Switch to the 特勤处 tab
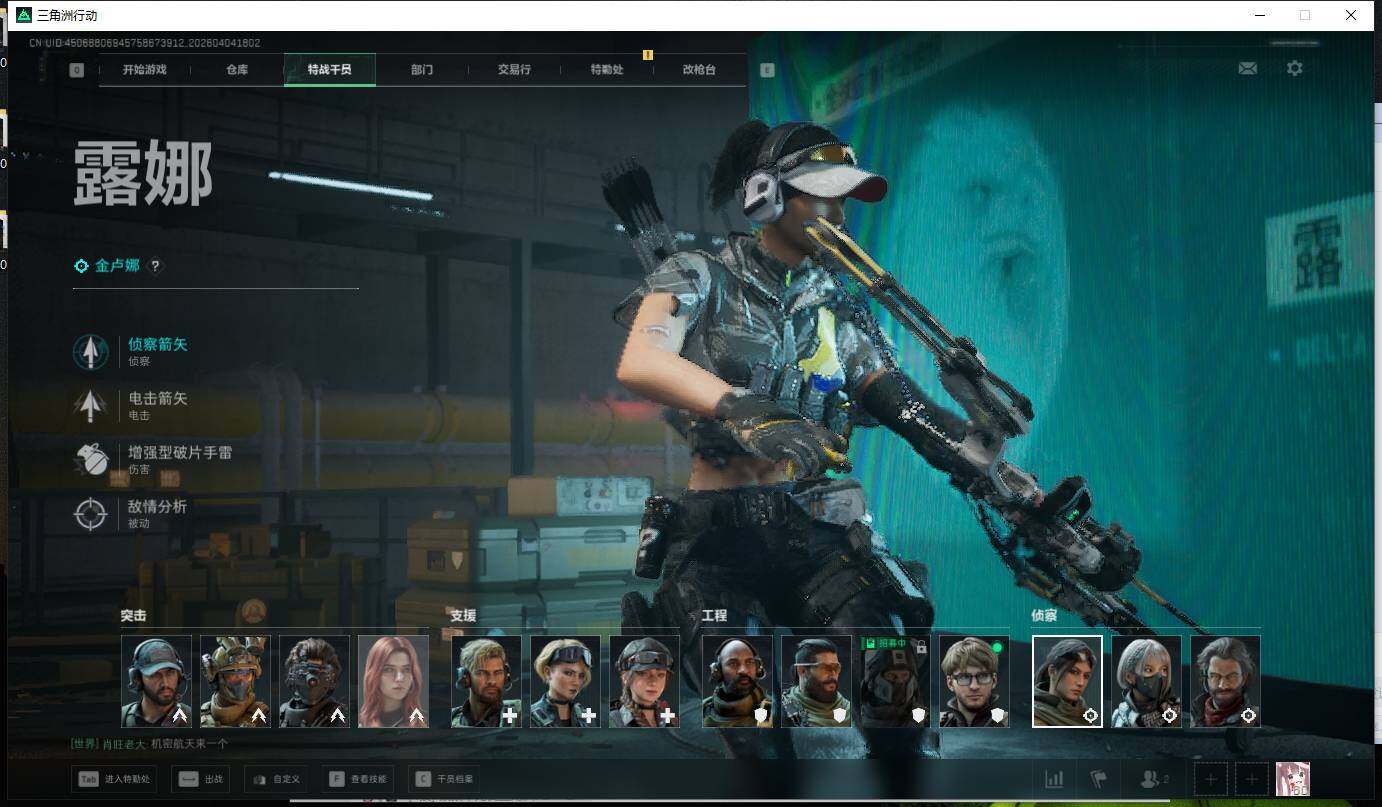The width and height of the screenshot is (1382, 807). [x=607, y=70]
